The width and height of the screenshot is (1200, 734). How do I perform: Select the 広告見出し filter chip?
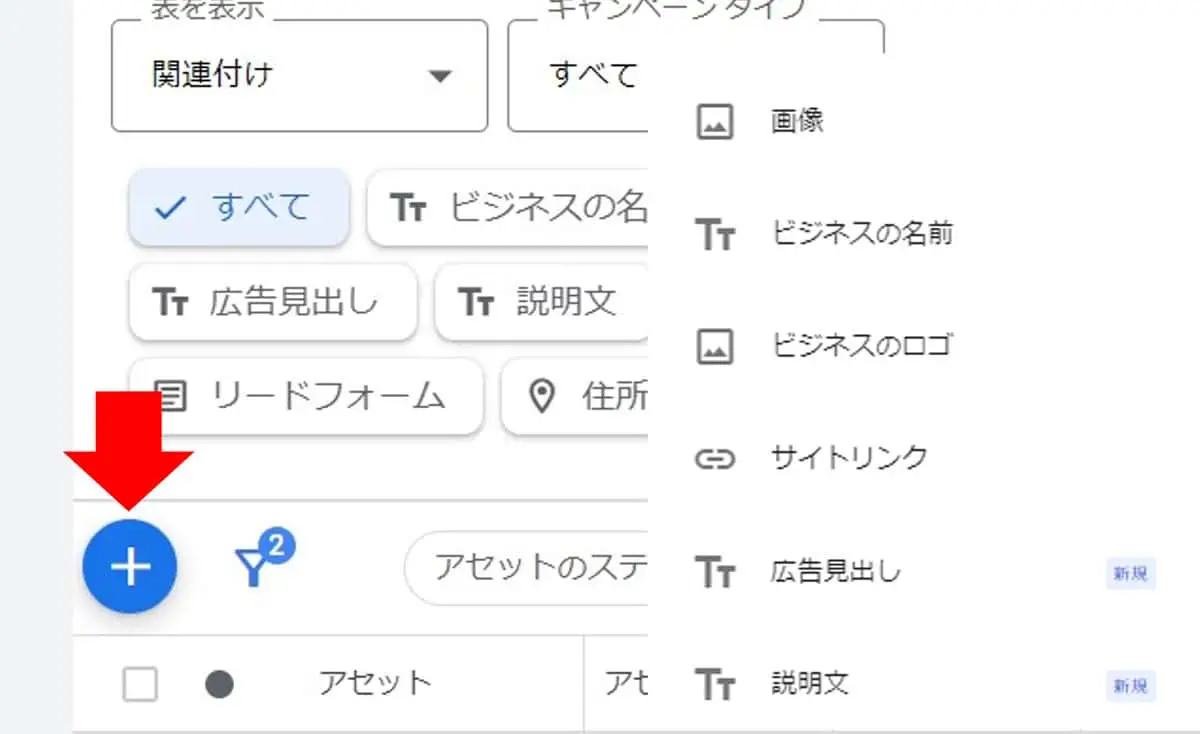click(272, 302)
